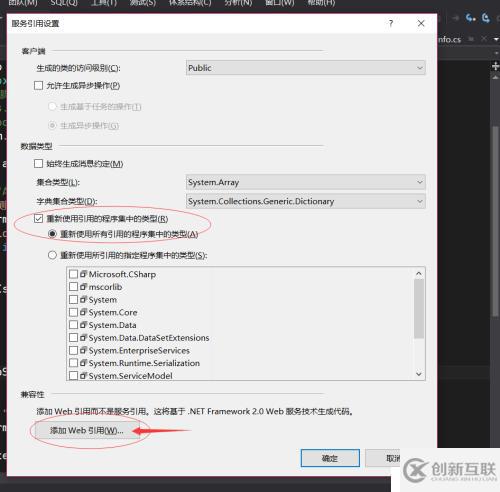Viewport: 500px width, 492px height.
Task: Select the 生成基于任务的操作 radio button
Action: pos(52,107)
